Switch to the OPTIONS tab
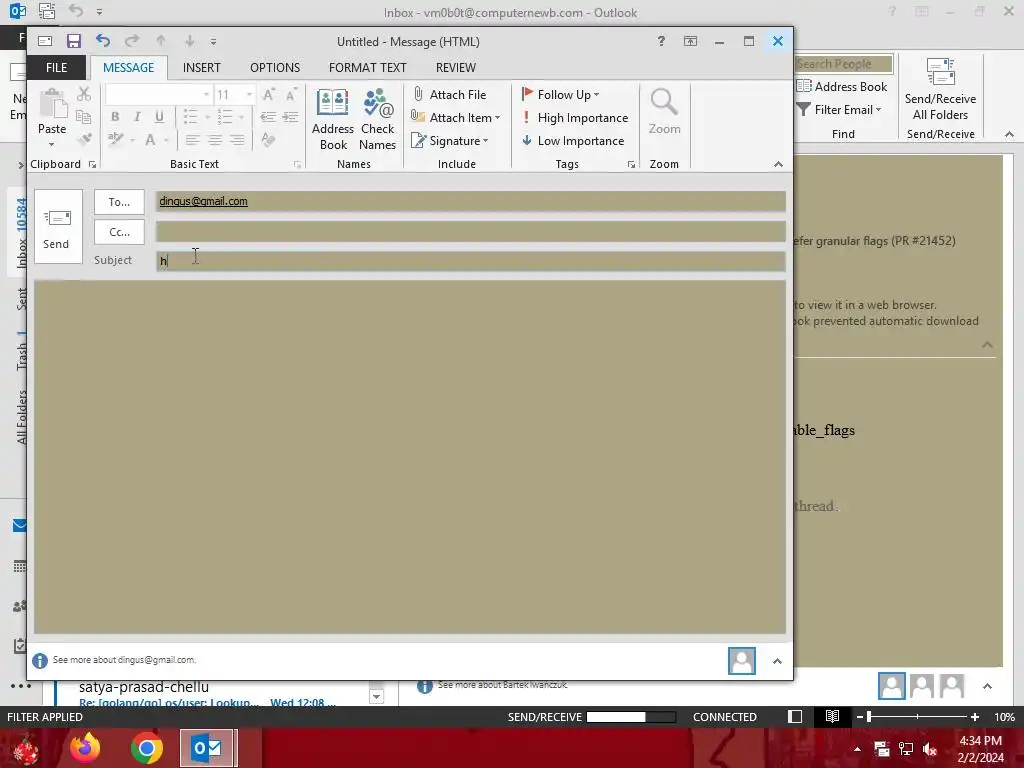1024x768 pixels. tap(275, 67)
